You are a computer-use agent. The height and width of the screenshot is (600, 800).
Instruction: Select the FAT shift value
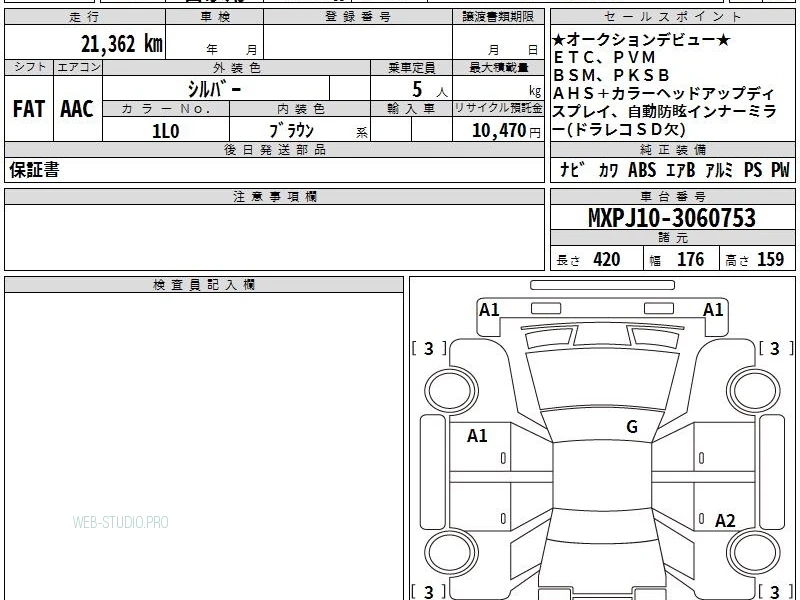29,109
